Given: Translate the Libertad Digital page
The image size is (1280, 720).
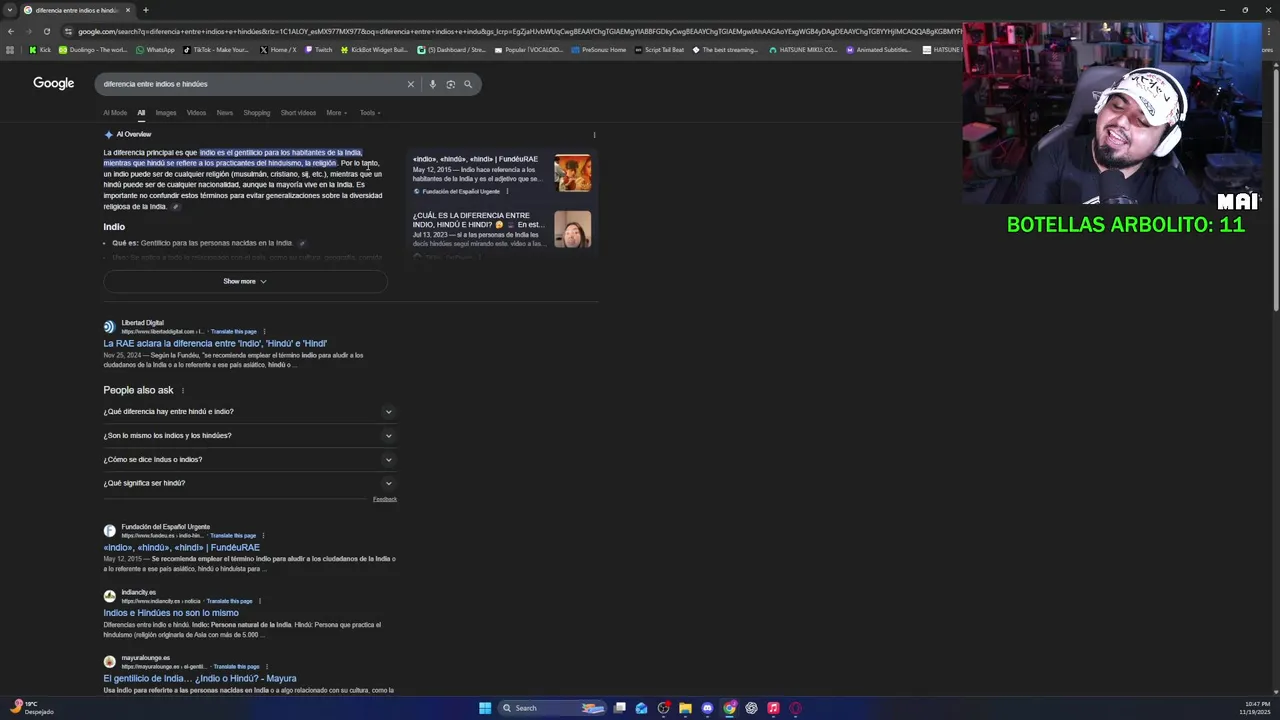Looking at the screenshot, I should pos(234,331).
